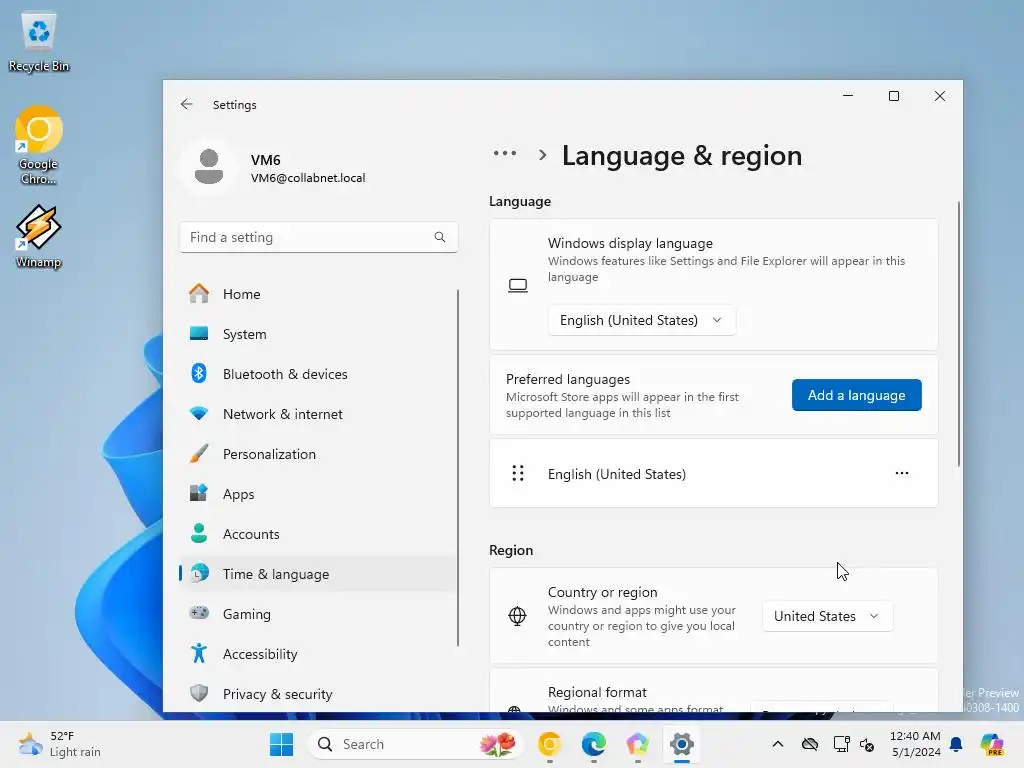The image size is (1024, 768).
Task: Click the content pane vertical scrollbar
Action: click(x=959, y=333)
